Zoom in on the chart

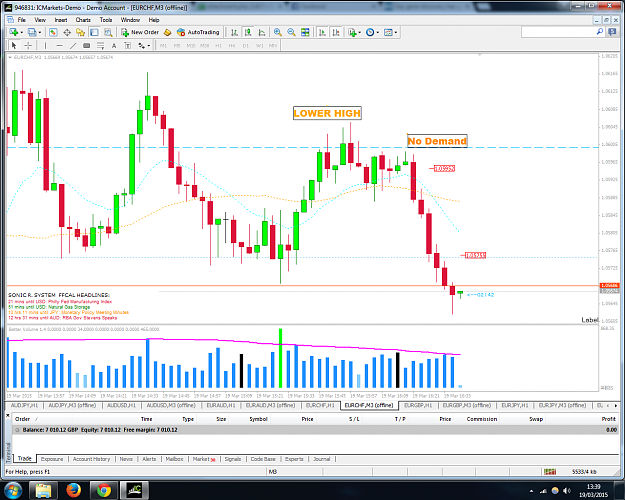[278, 32]
